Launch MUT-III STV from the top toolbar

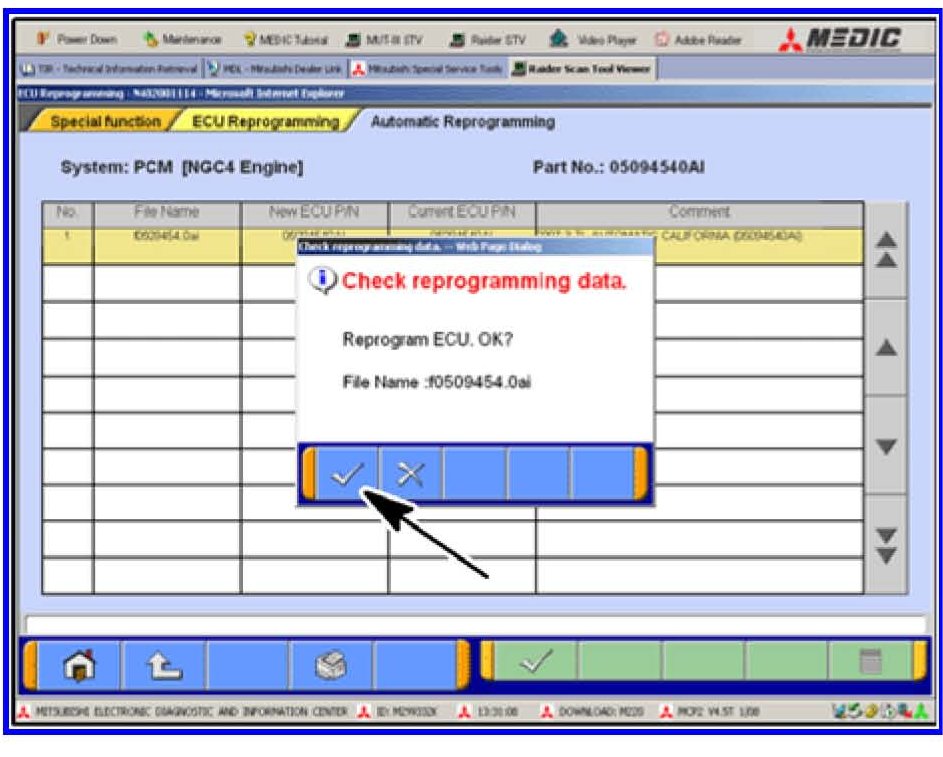click(385, 40)
